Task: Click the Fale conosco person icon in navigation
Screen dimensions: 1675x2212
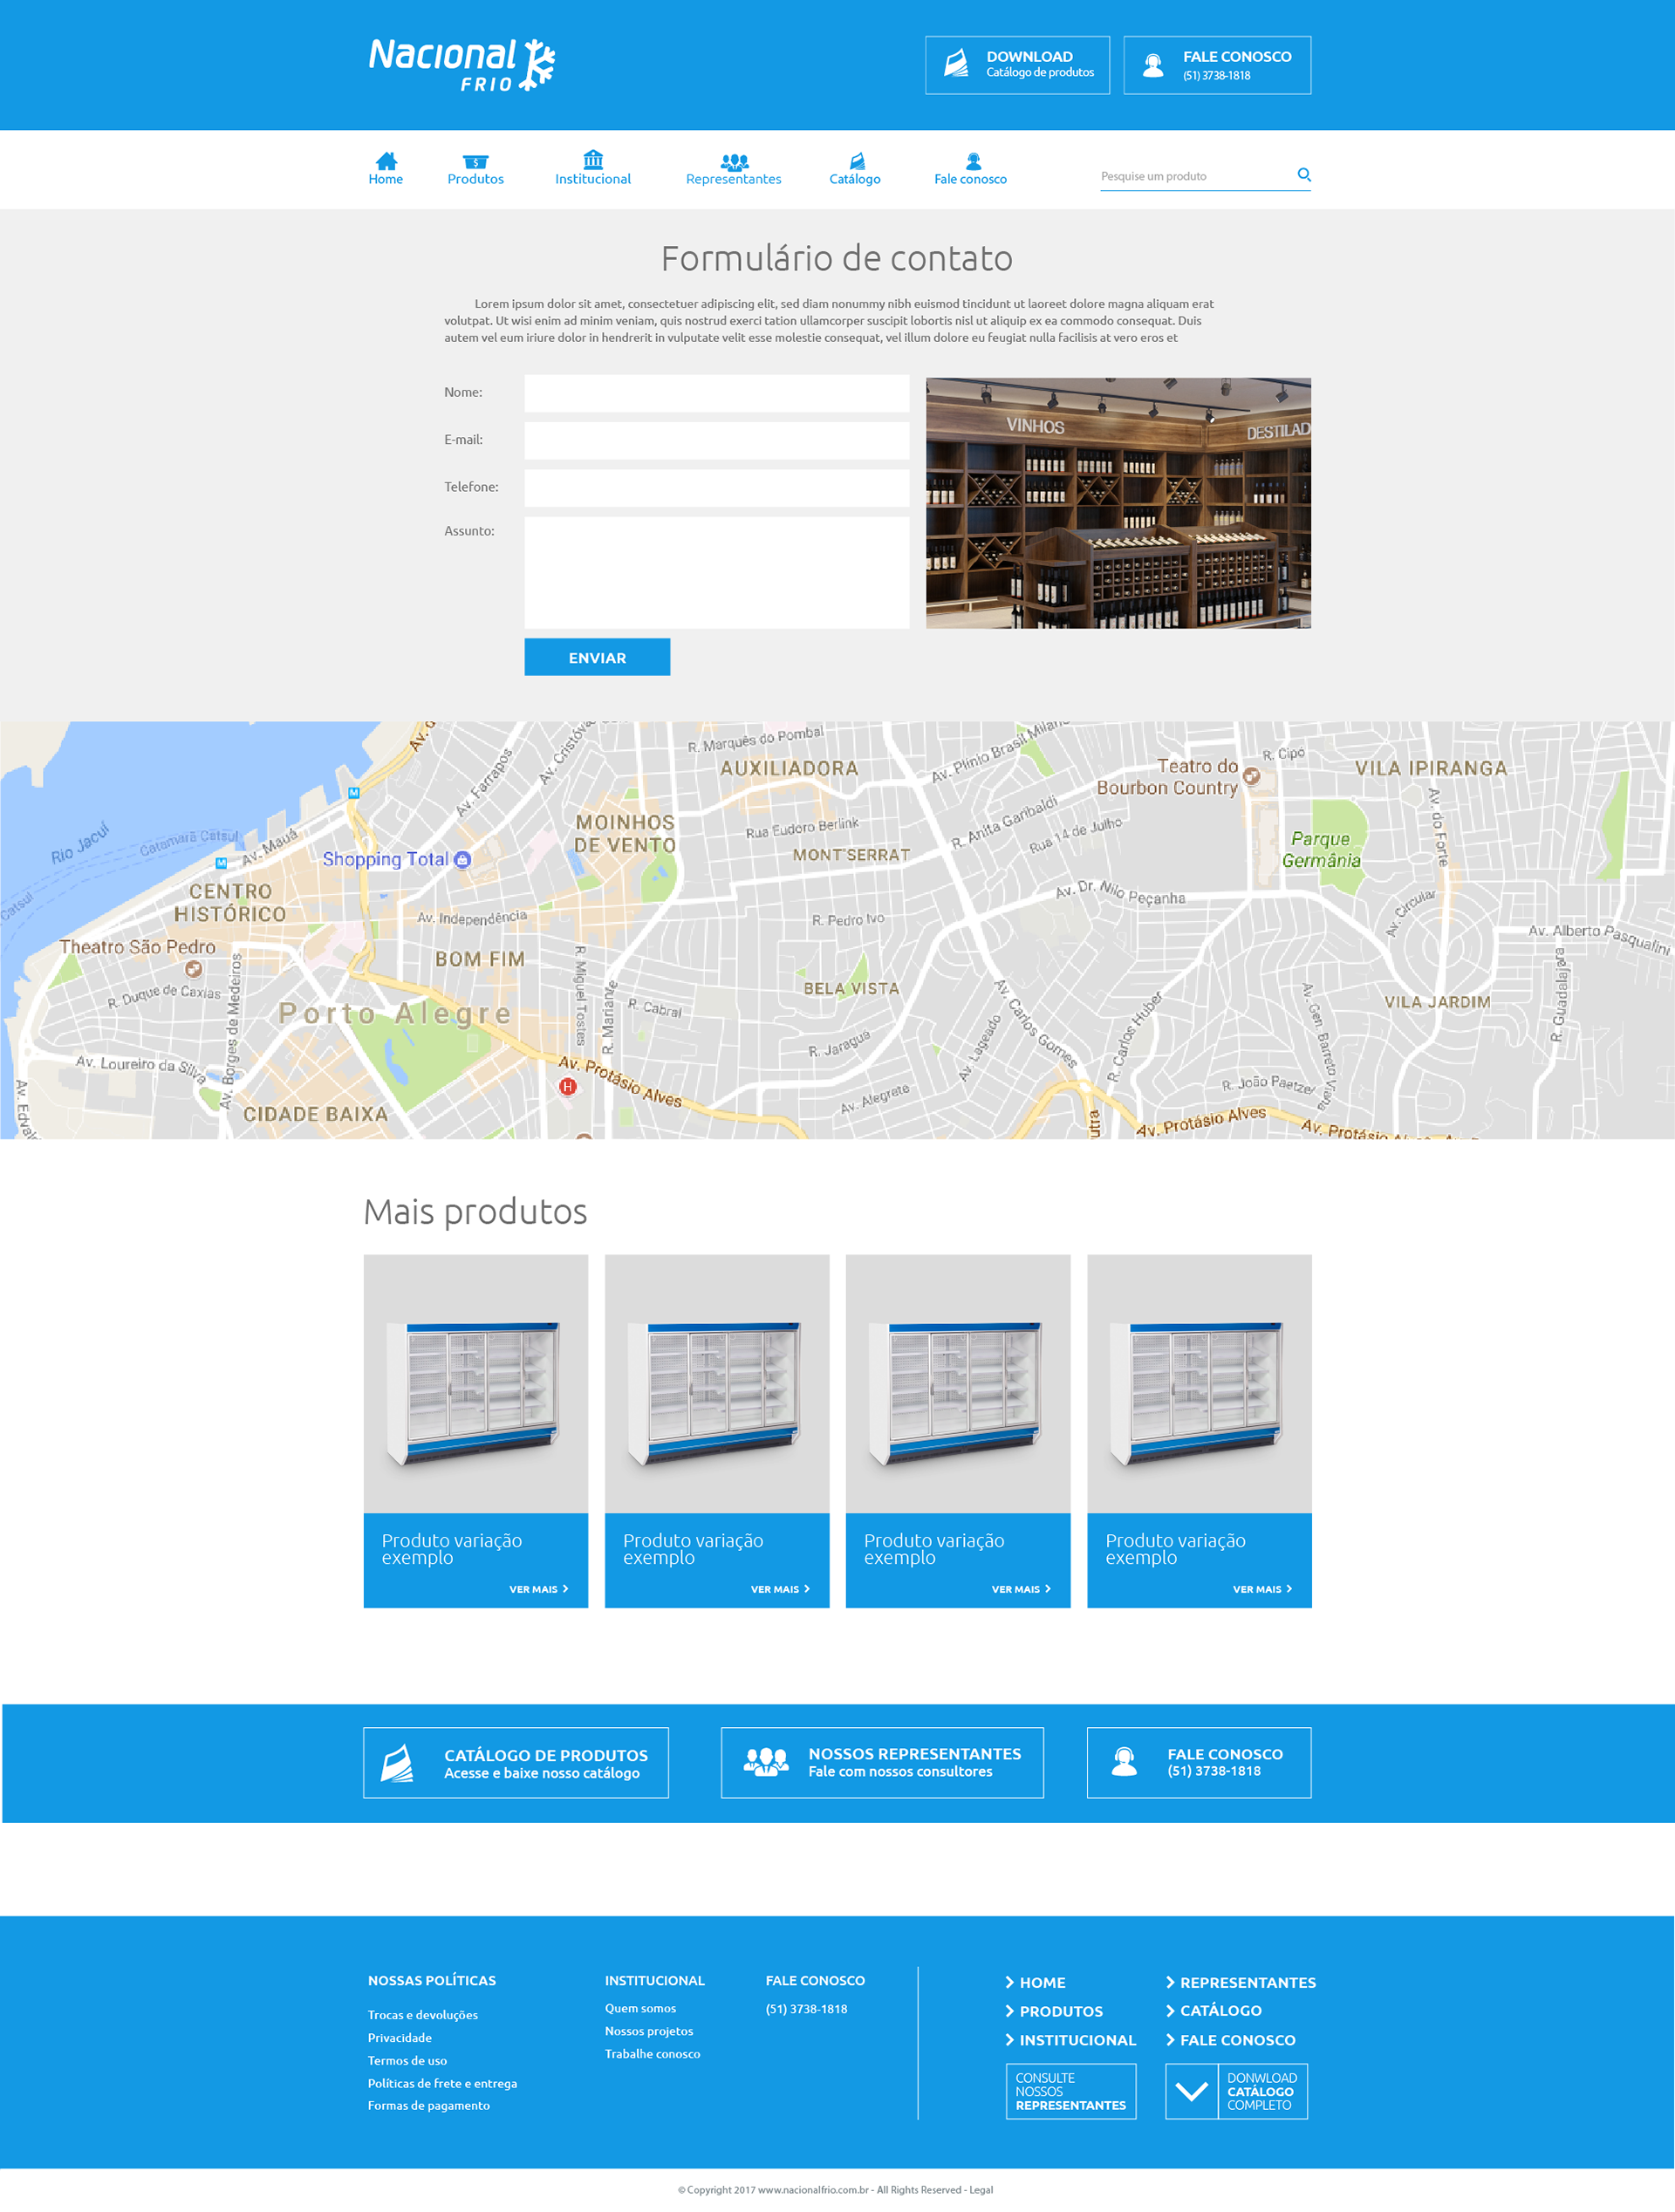Action: 973,161
